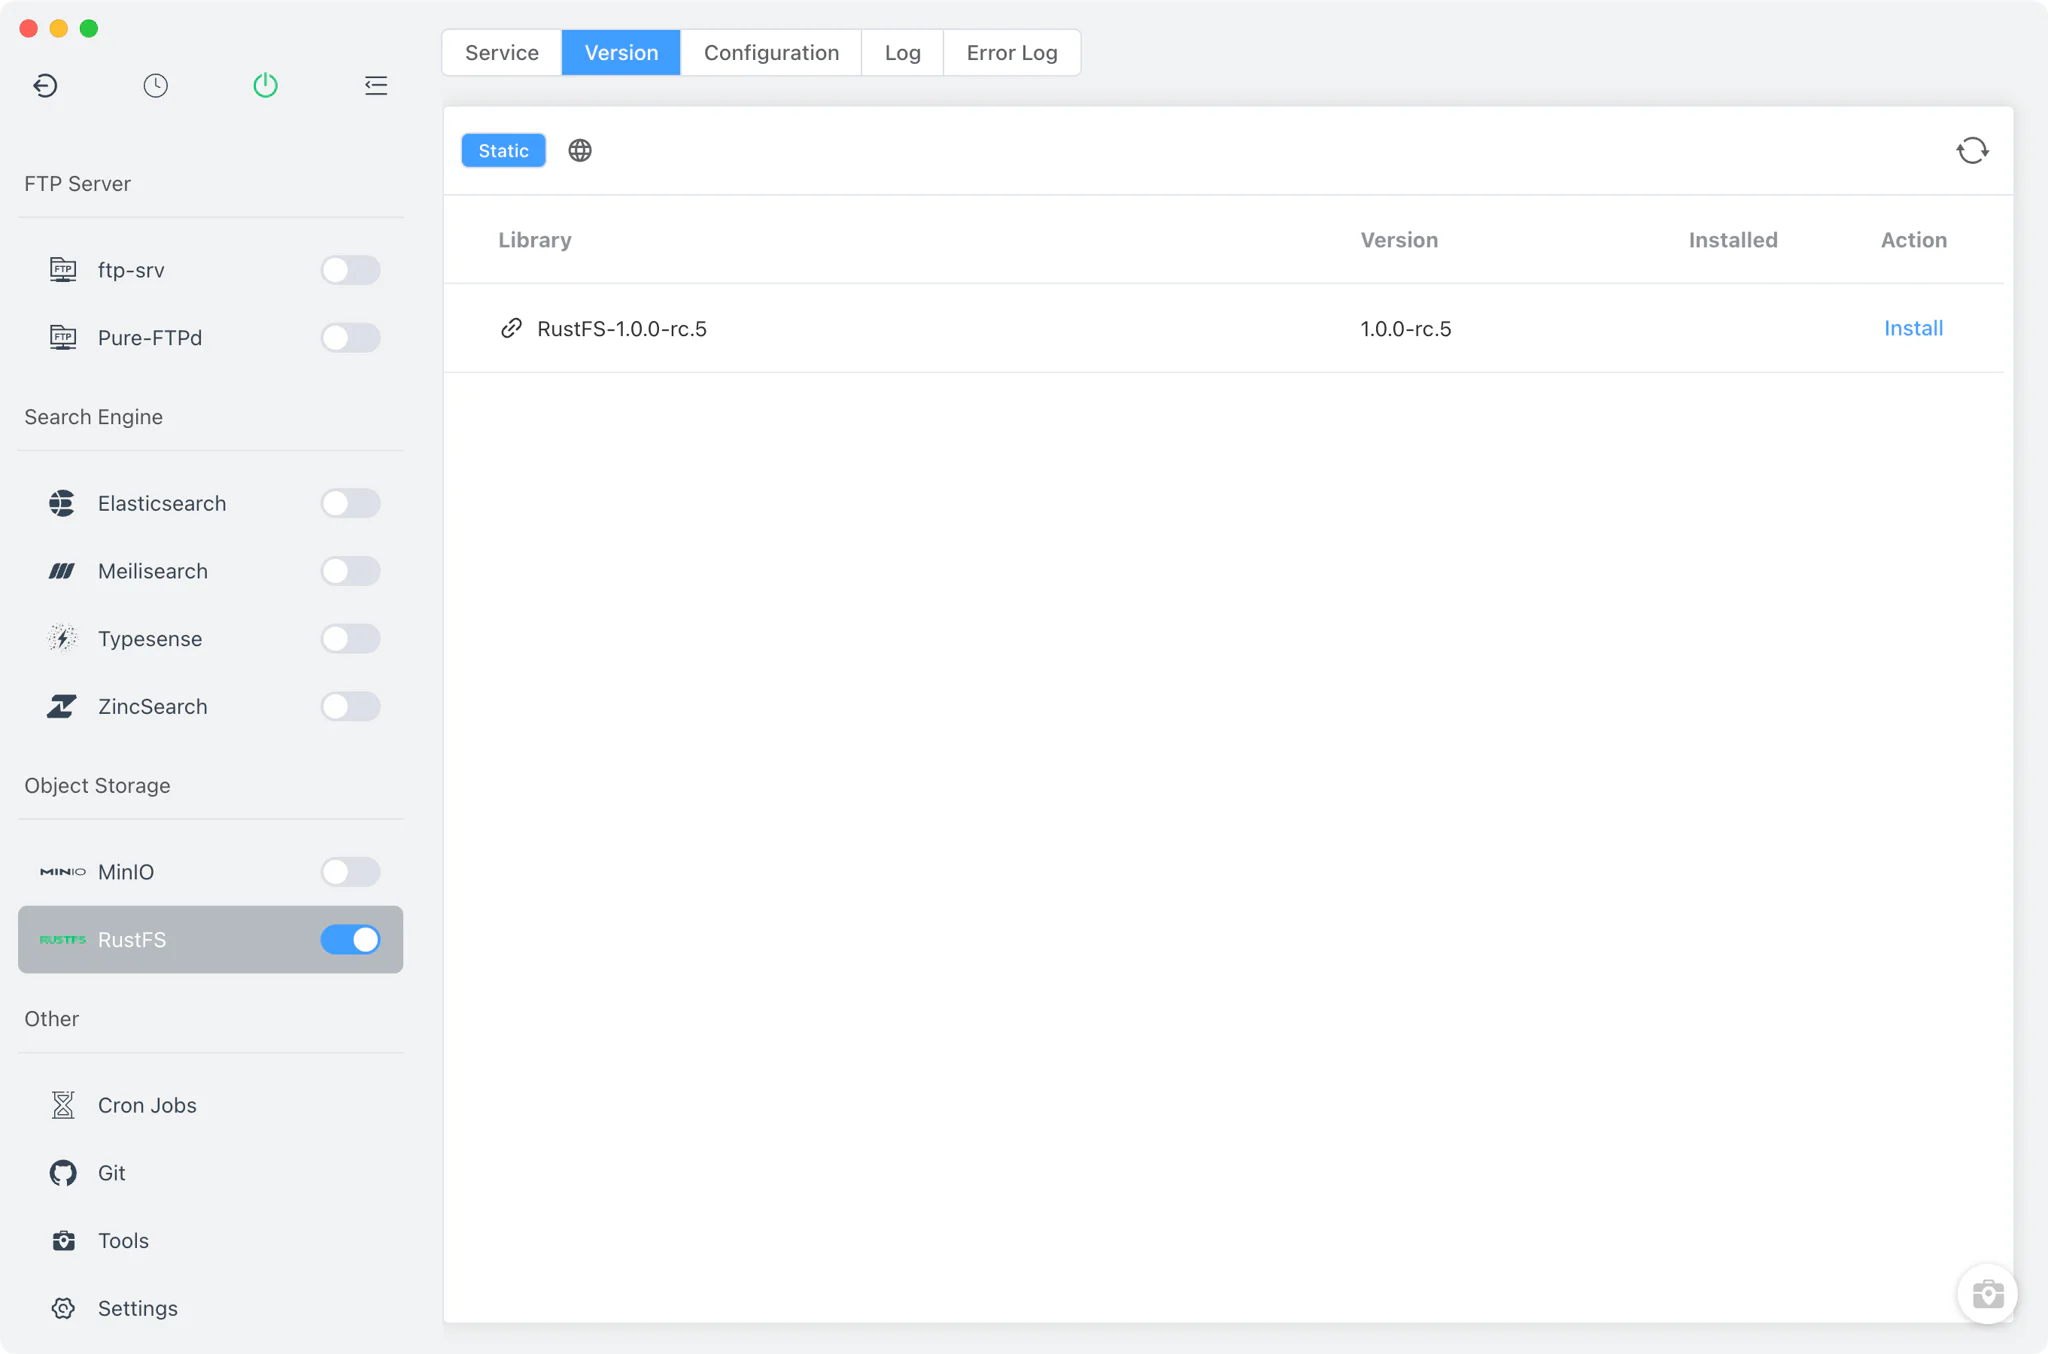Click the 1.0.0-rc.5 version cell
This screenshot has height=1354, width=2048.
[x=1406, y=328]
